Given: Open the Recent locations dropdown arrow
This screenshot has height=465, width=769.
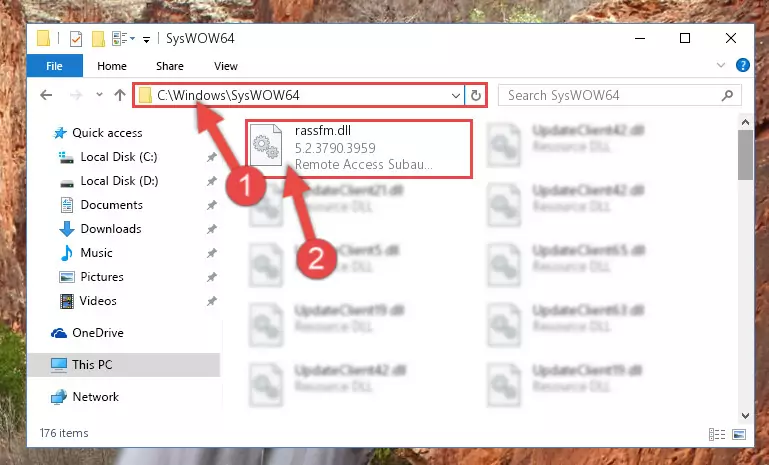Looking at the screenshot, I should click(x=99, y=95).
